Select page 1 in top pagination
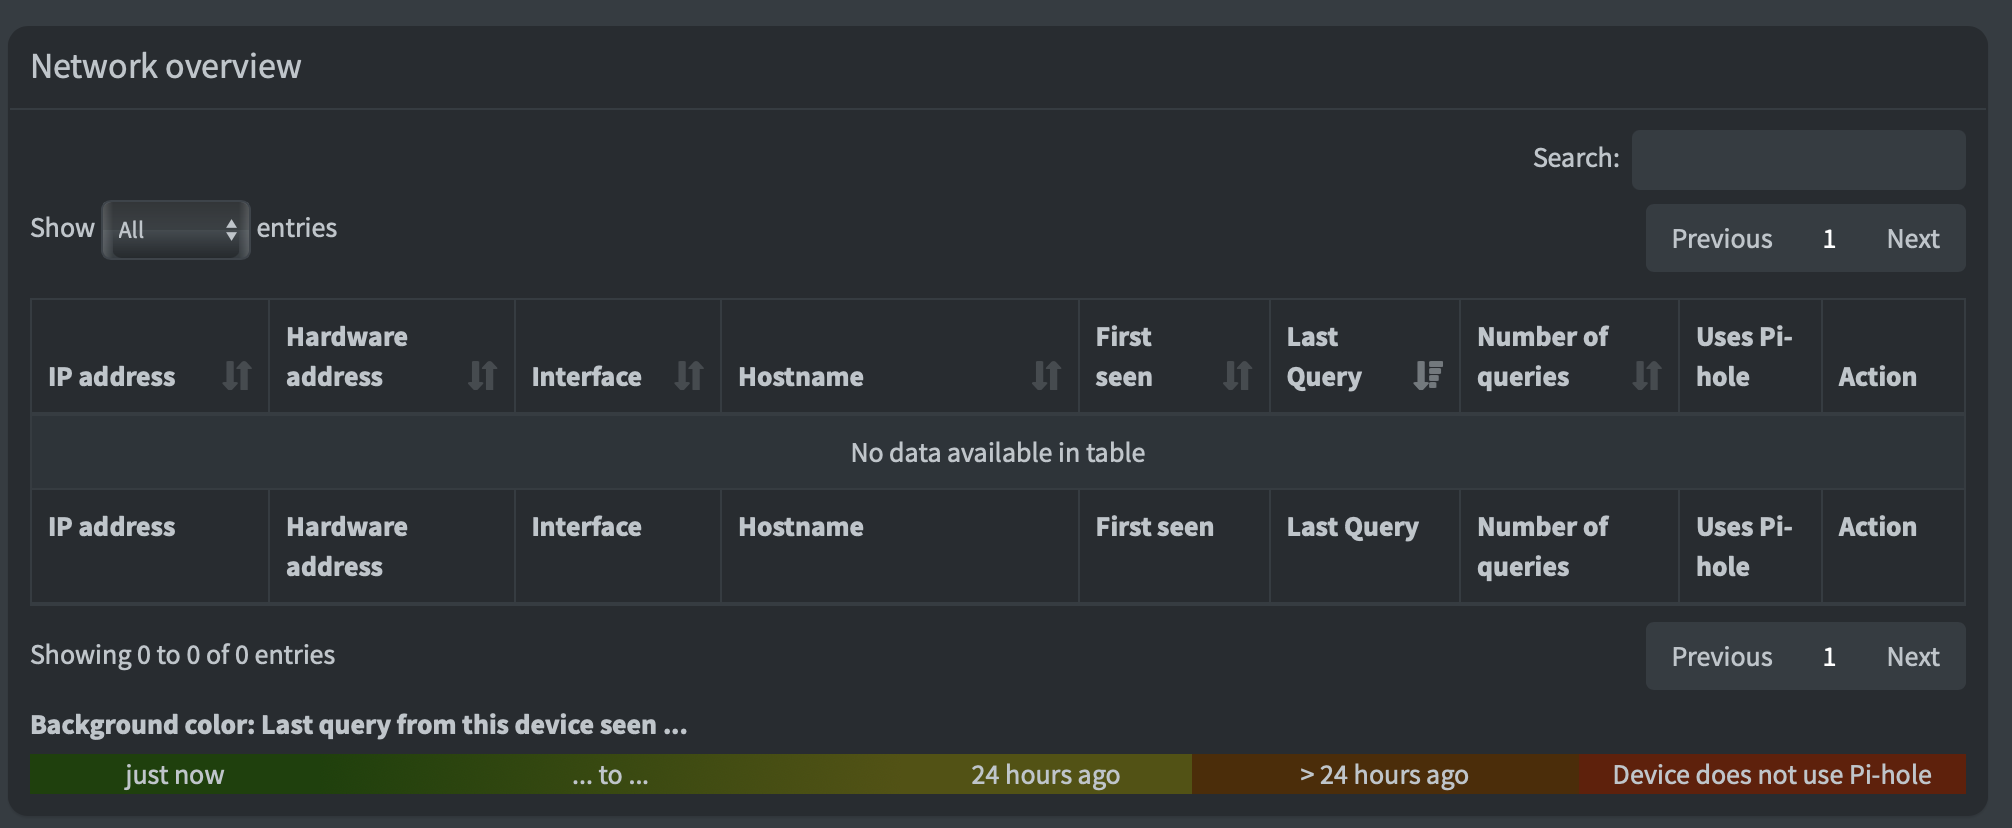 click(1829, 239)
